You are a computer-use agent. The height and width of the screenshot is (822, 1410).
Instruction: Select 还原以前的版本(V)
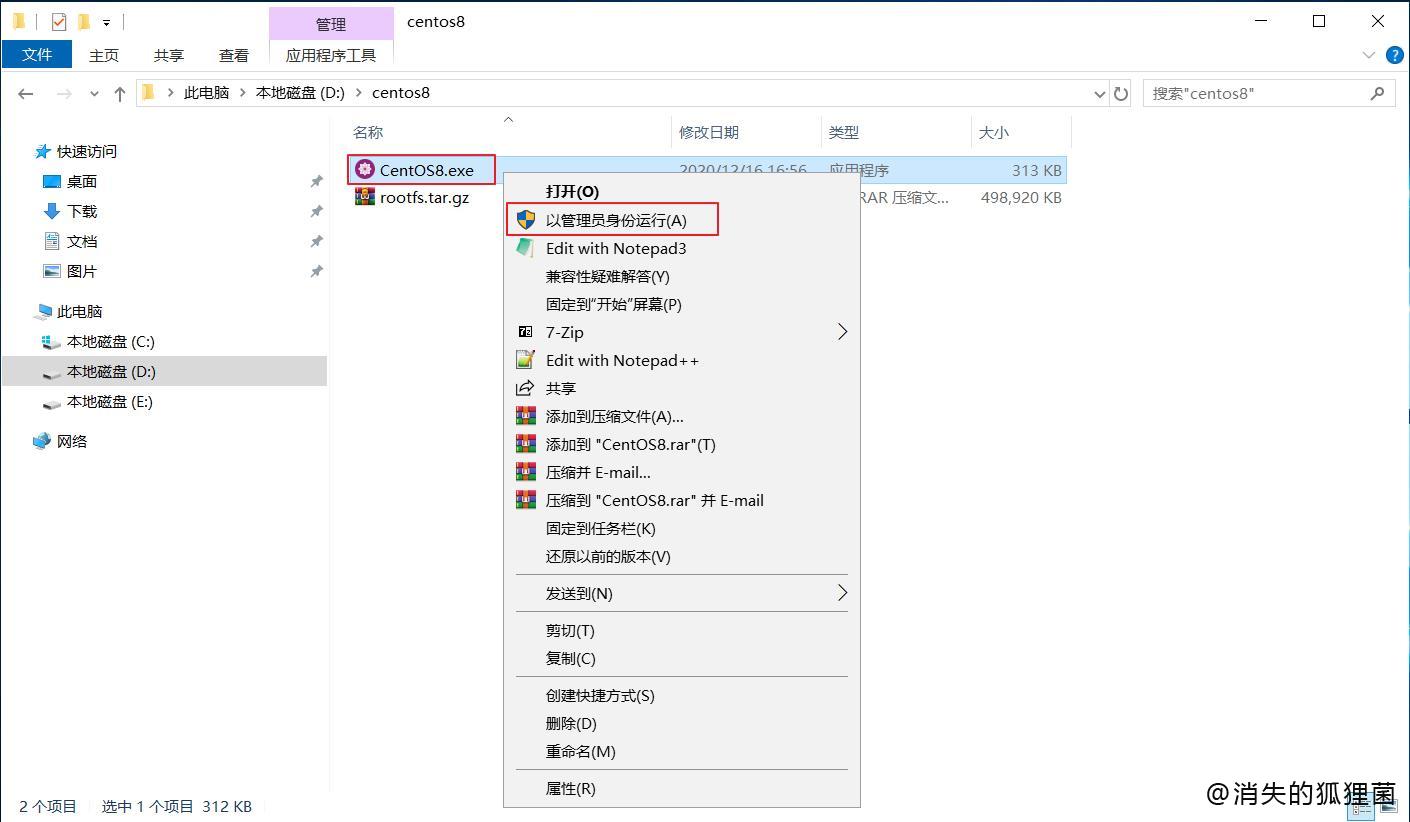(608, 556)
